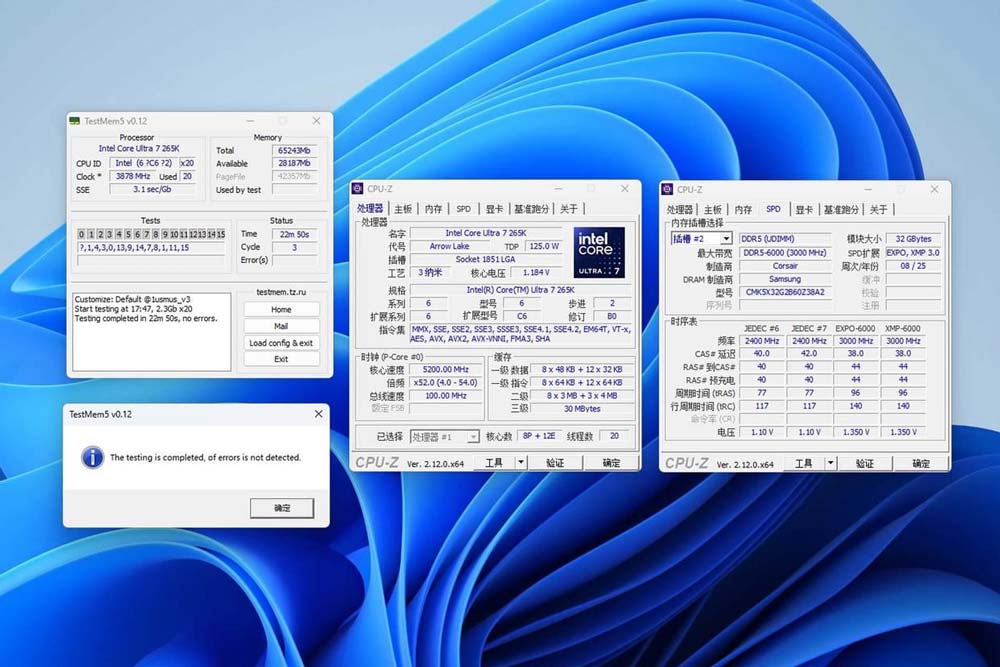Click the Exit button in TestMem5

coord(281,359)
